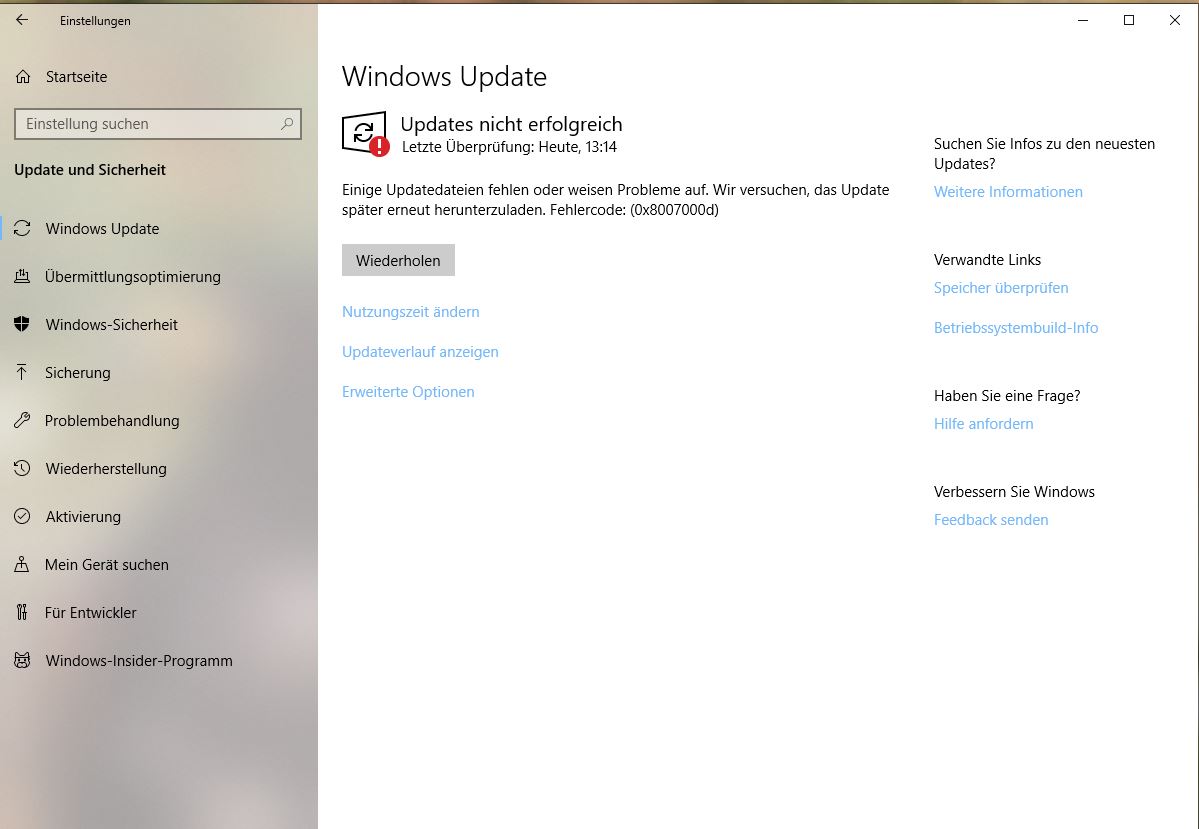Click the Wiederherstellung history icon
This screenshot has width=1199, height=829.
22,468
